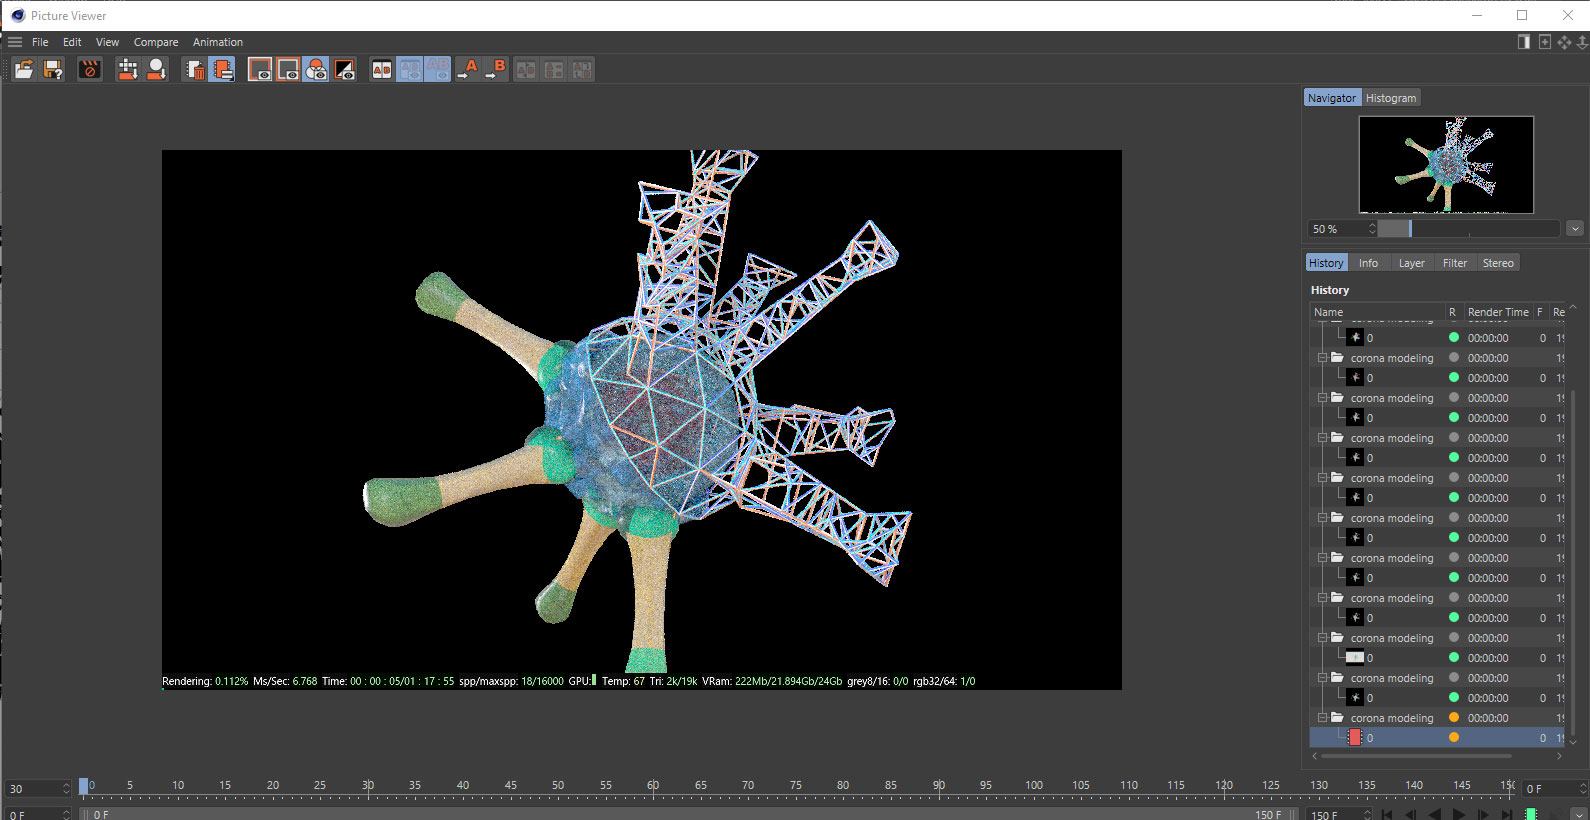Open the Compare menu
The height and width of the screenshot is (820, 1590).
click(x=156, y=42)
